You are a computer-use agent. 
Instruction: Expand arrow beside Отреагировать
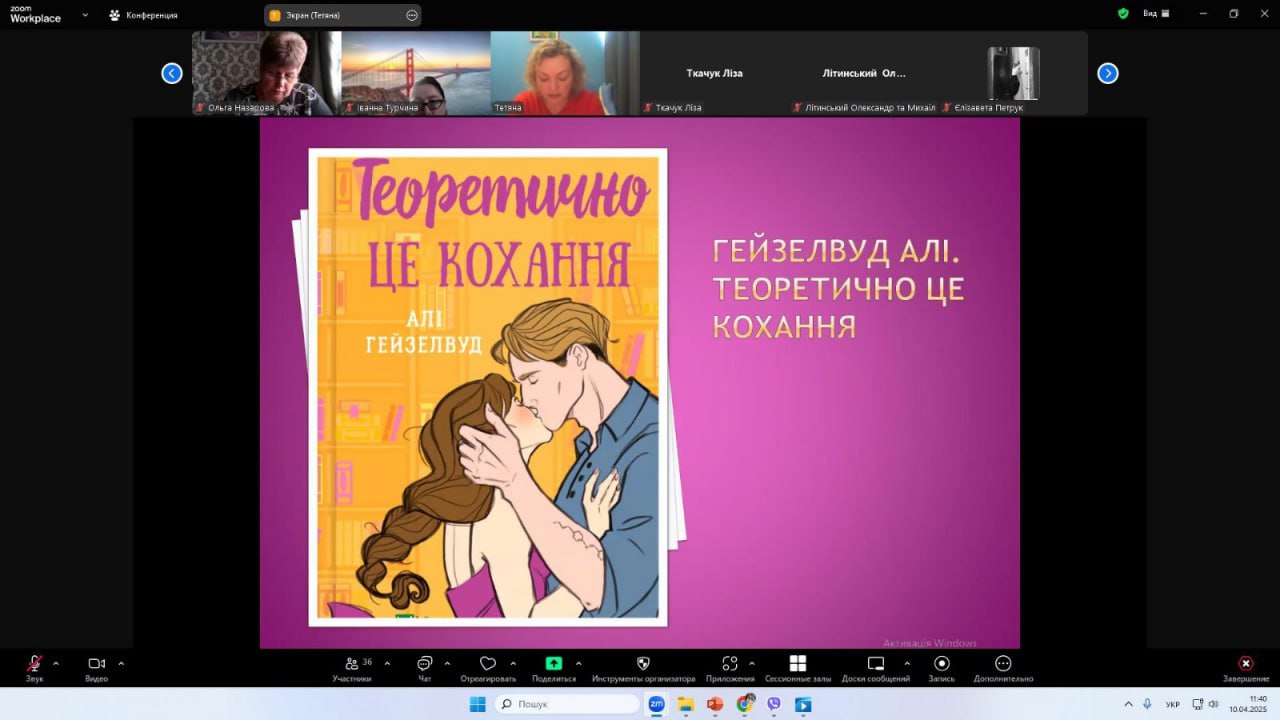pos(513,663)
